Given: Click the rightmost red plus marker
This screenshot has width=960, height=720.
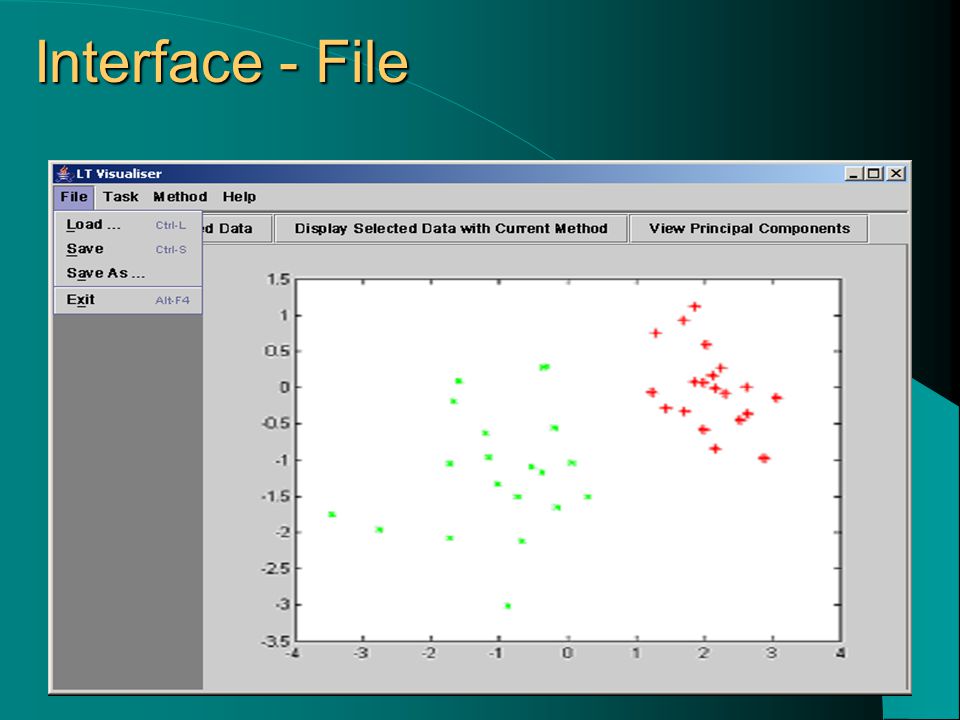Looking at the screenshot, I should tap(776, 398).
